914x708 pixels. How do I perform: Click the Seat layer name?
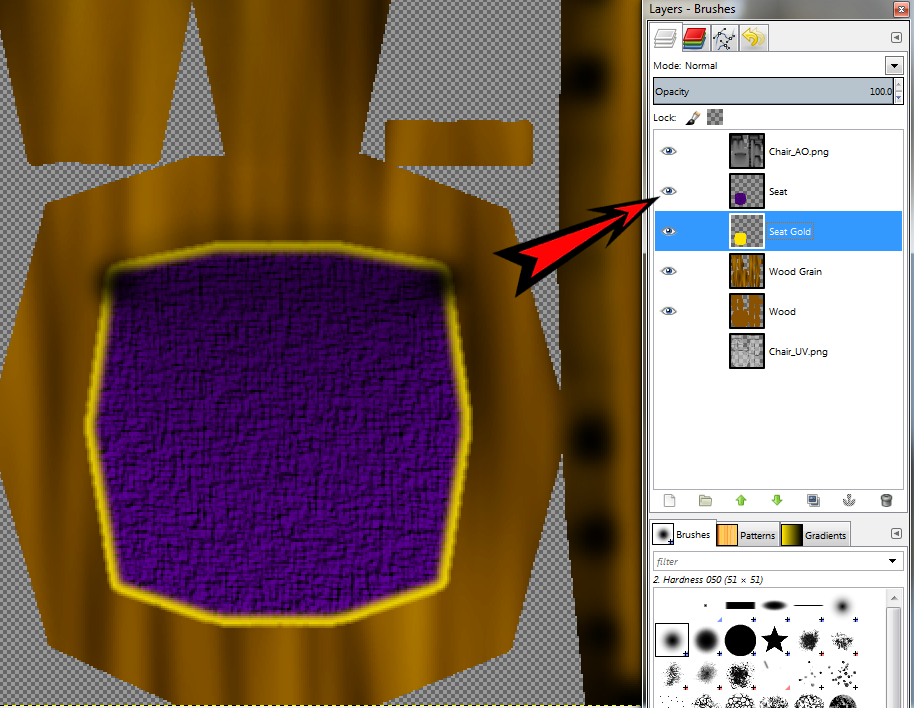click(778, 192)
